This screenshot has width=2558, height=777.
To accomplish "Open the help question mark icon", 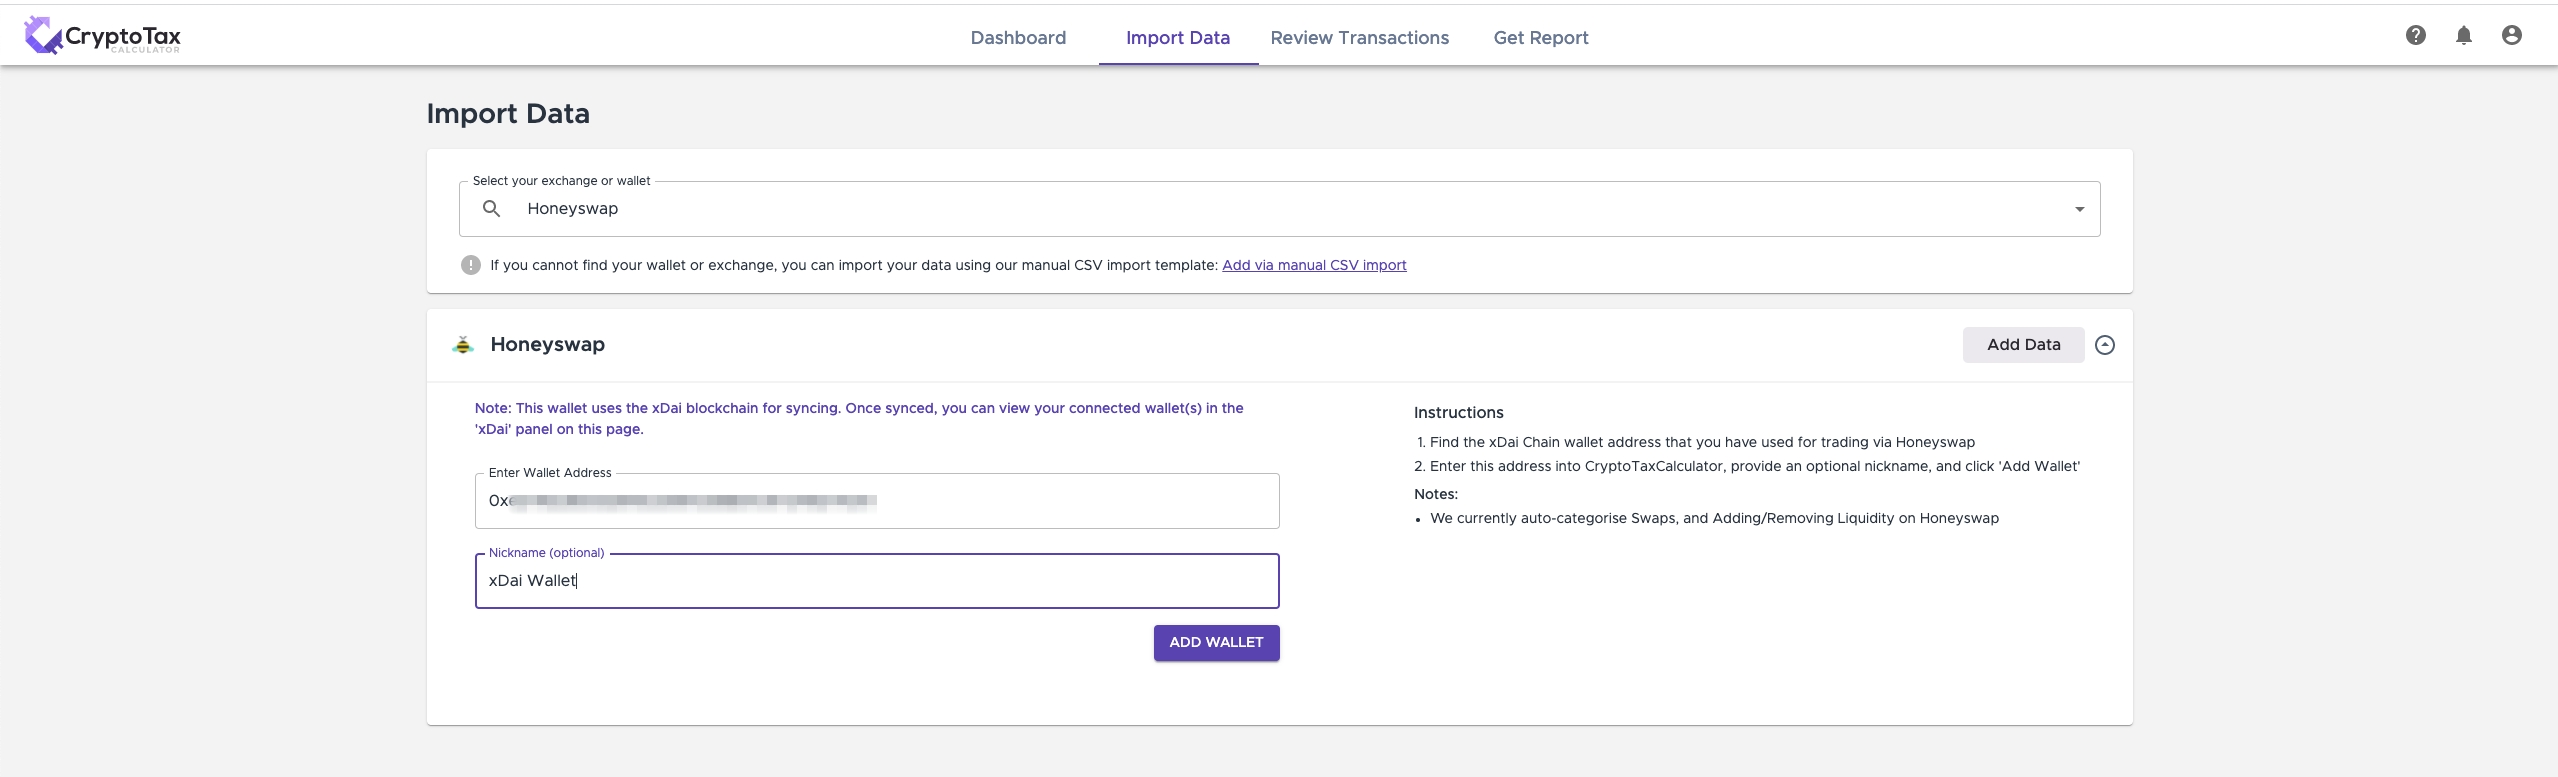I will [2415, 36].
